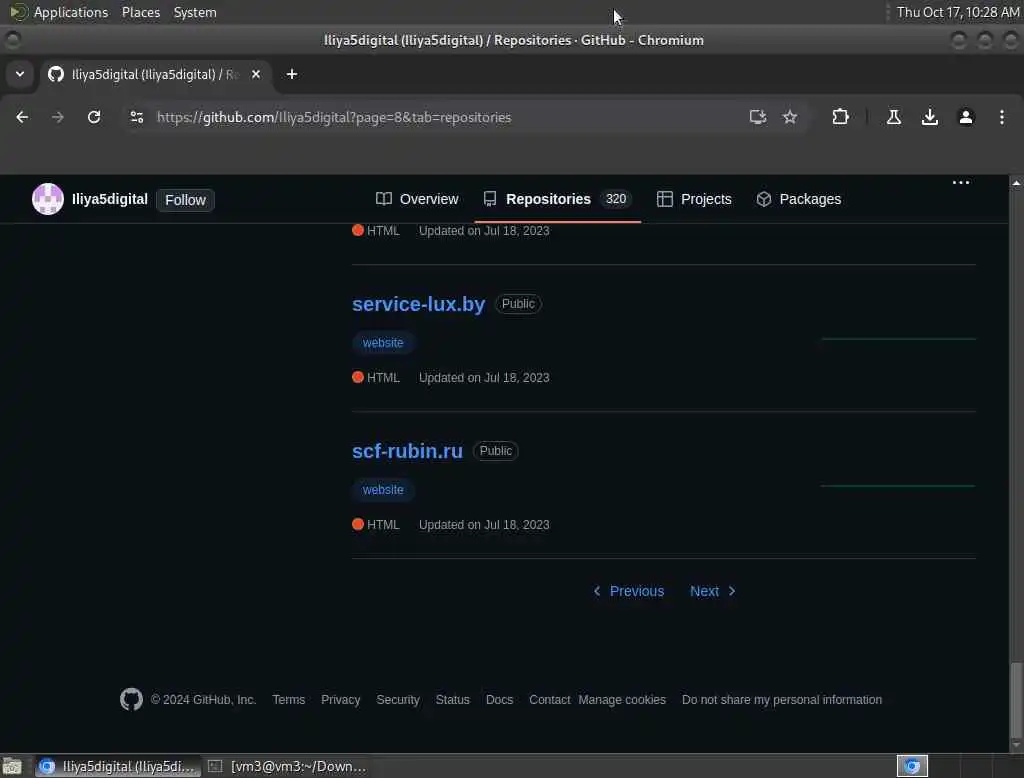Click scf-rubin.ru activity sparkline graph
This screenshot has height=778, width=1024.
[898, 486]
